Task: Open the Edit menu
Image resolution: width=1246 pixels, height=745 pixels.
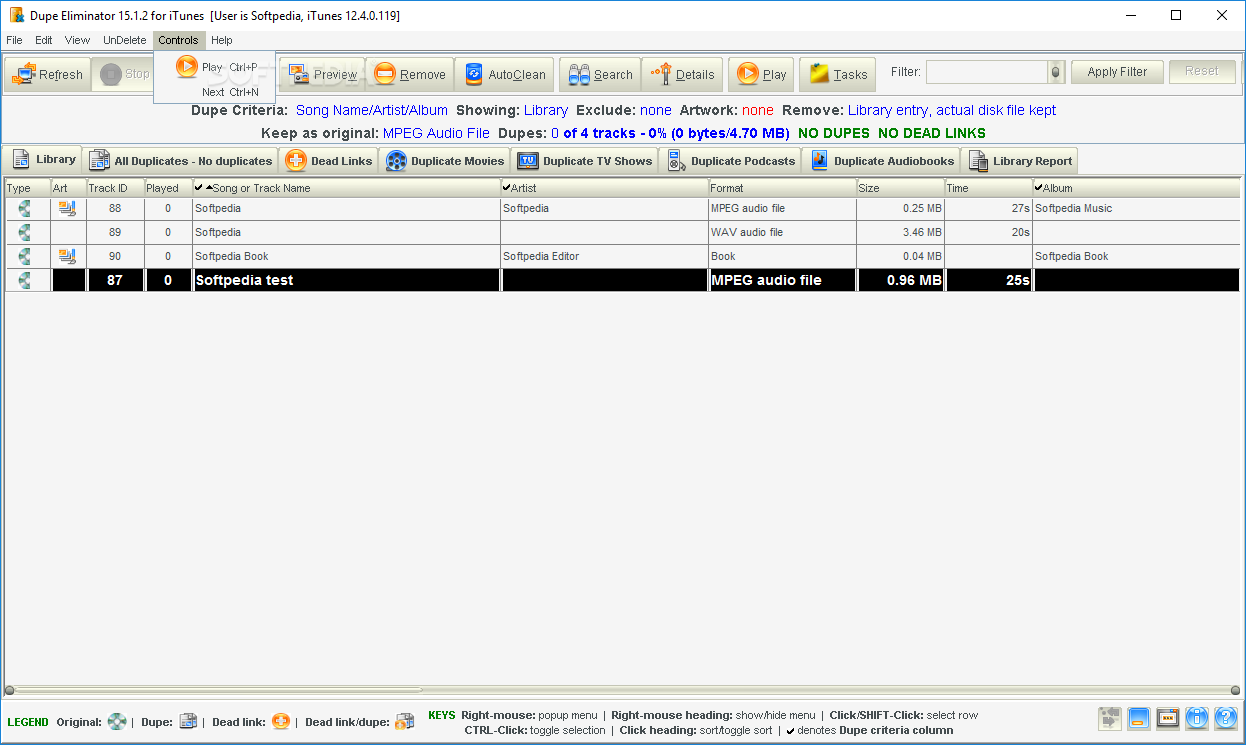Action: [44, 40]
